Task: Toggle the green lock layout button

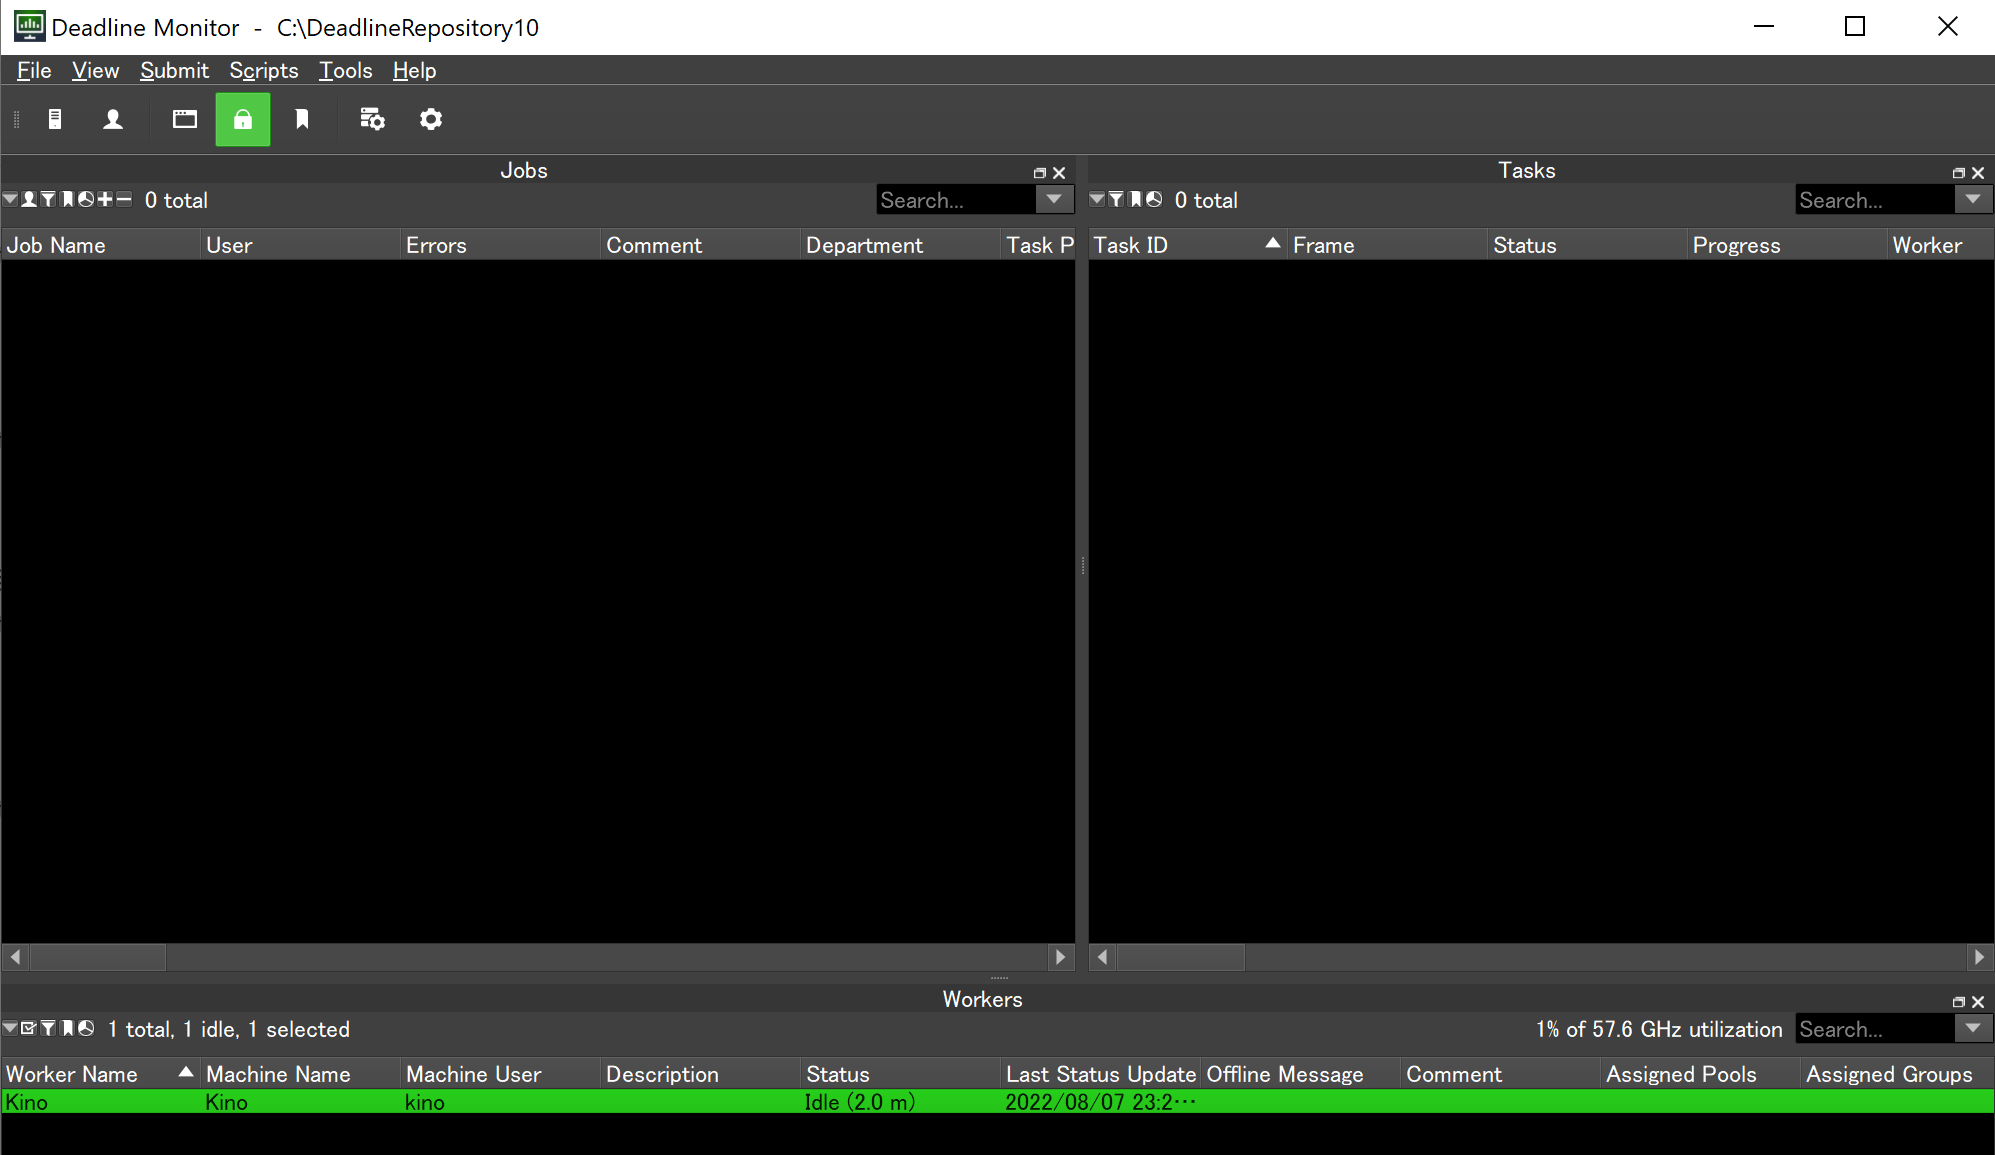Action: point(243,120)
